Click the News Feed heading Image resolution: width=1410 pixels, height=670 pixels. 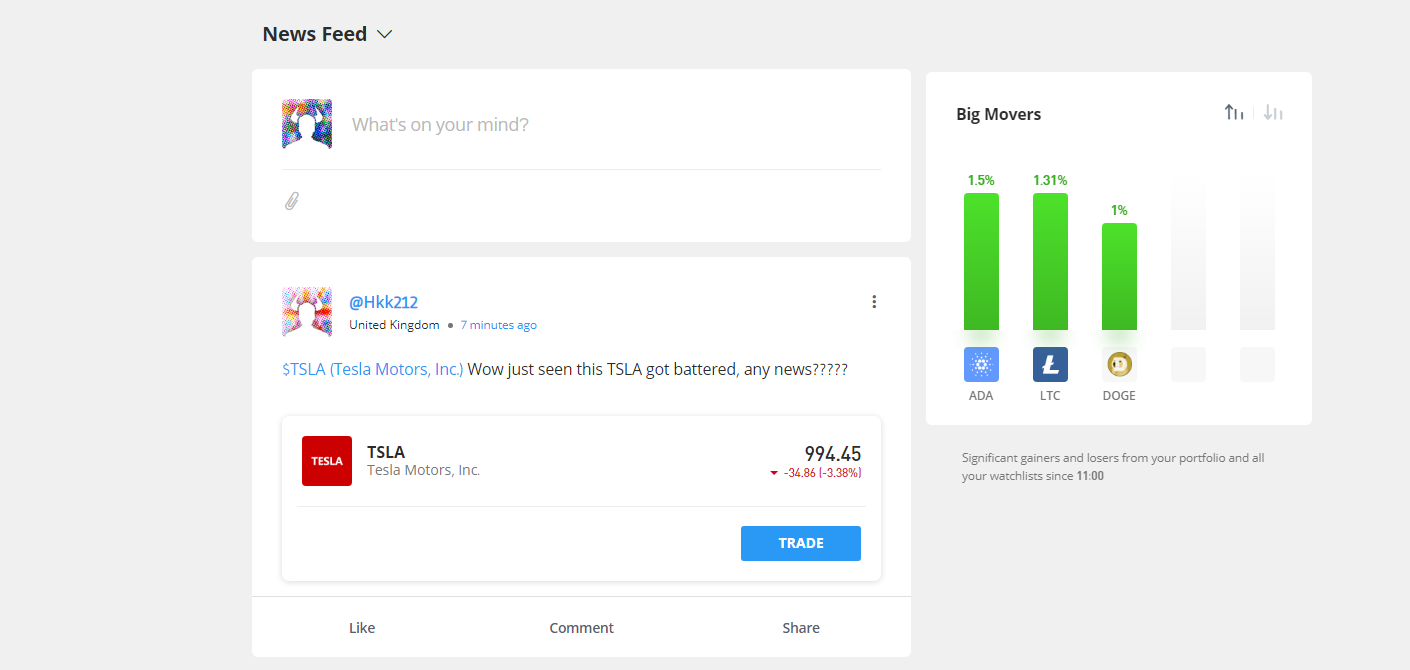pyautogui.click(x=314, y=34)
